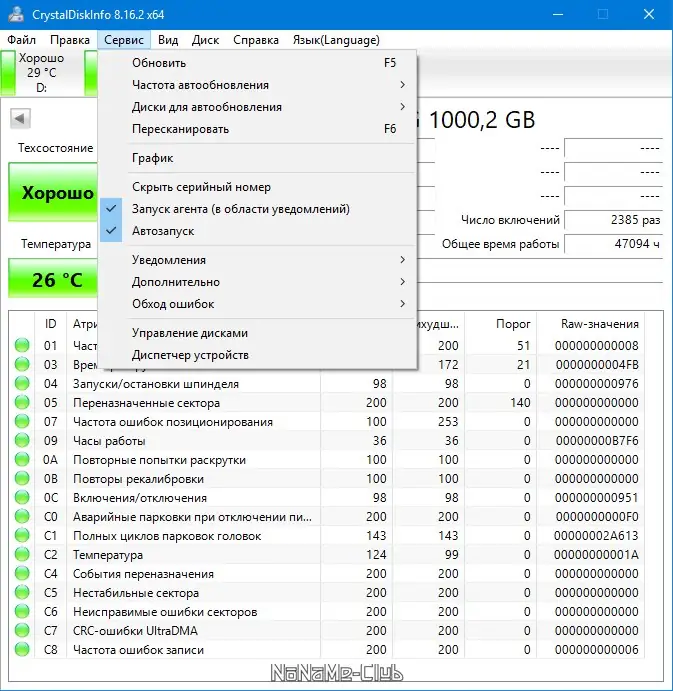The width and height of the screenshot is (673, 691).
Task: Click green status icon for attribute C2
Action: 22,554
